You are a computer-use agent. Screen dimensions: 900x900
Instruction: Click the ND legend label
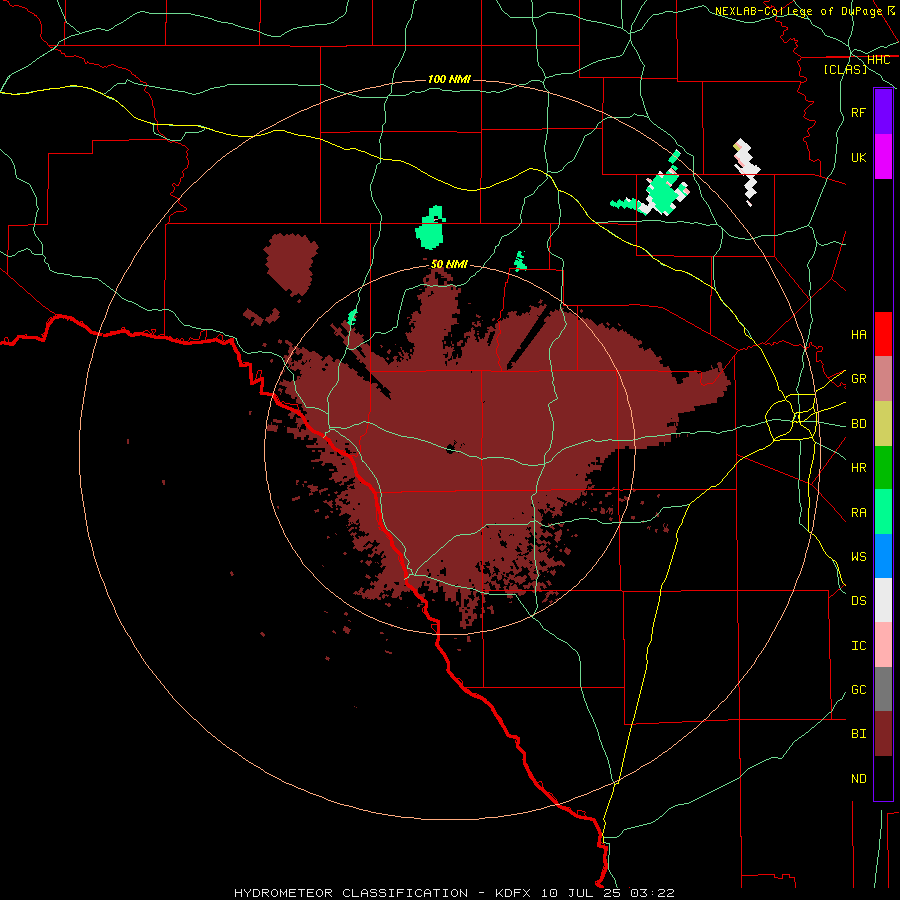(859, 779)
